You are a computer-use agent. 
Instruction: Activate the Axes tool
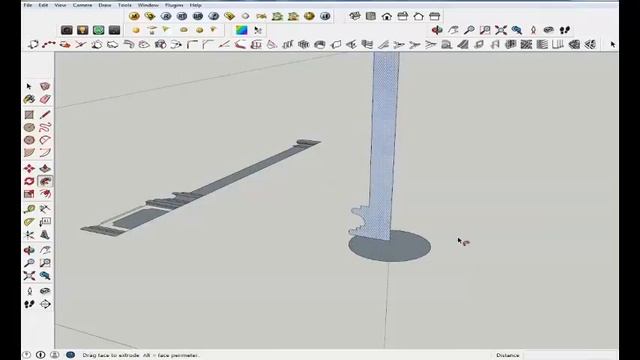29,235
